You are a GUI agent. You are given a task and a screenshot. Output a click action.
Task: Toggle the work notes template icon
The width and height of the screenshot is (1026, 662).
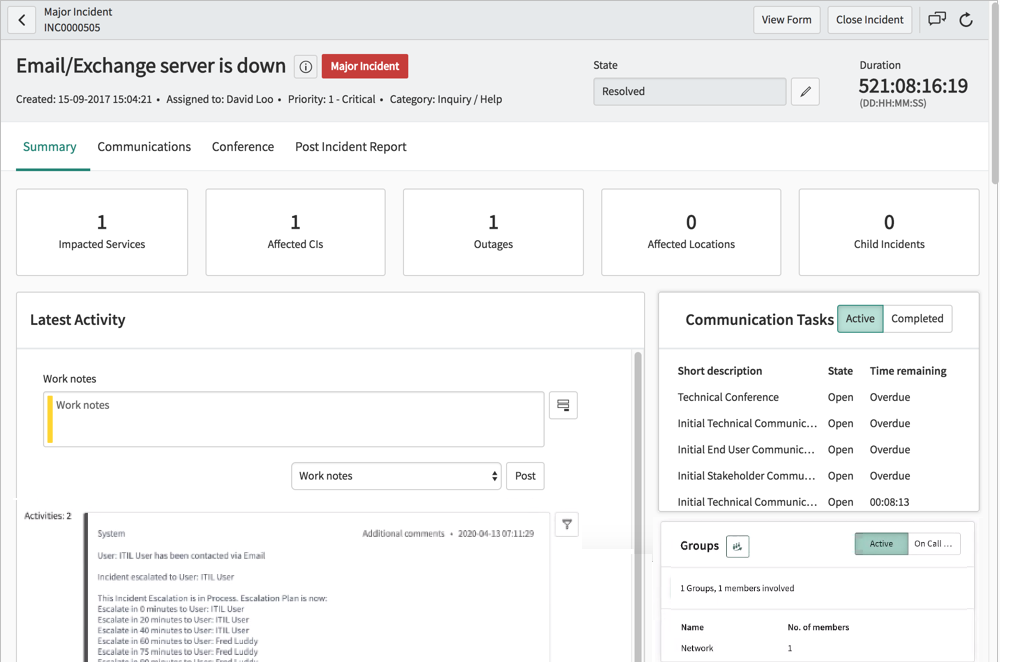[x=563, y=406]
